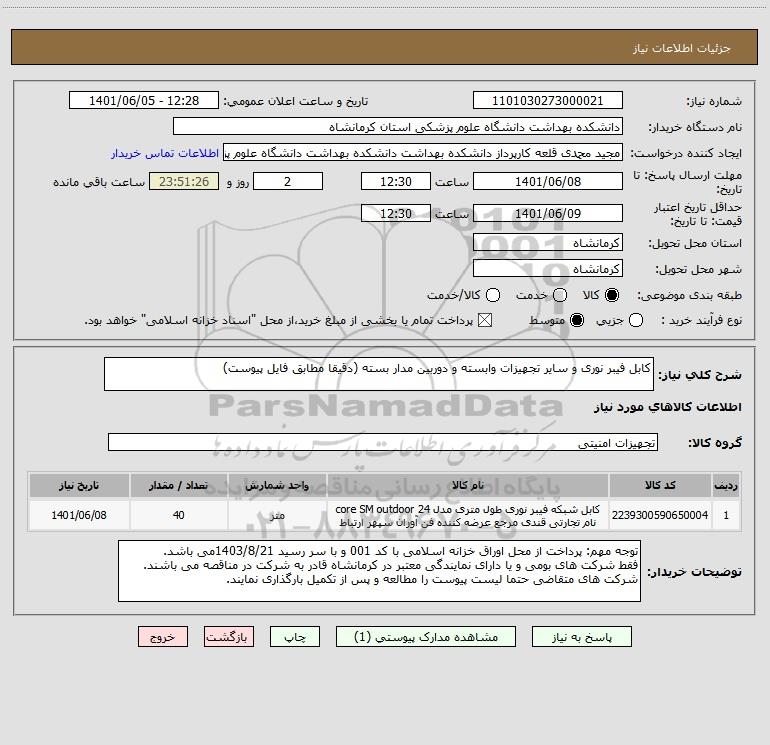
Task: Select the خدمت radio button
Action: pos(560,295)
